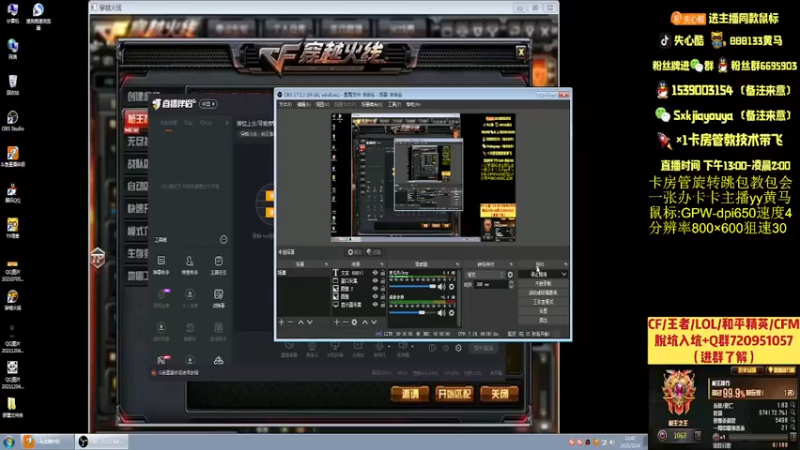Remove the selected scene in OBS

(x=290, y=322)
